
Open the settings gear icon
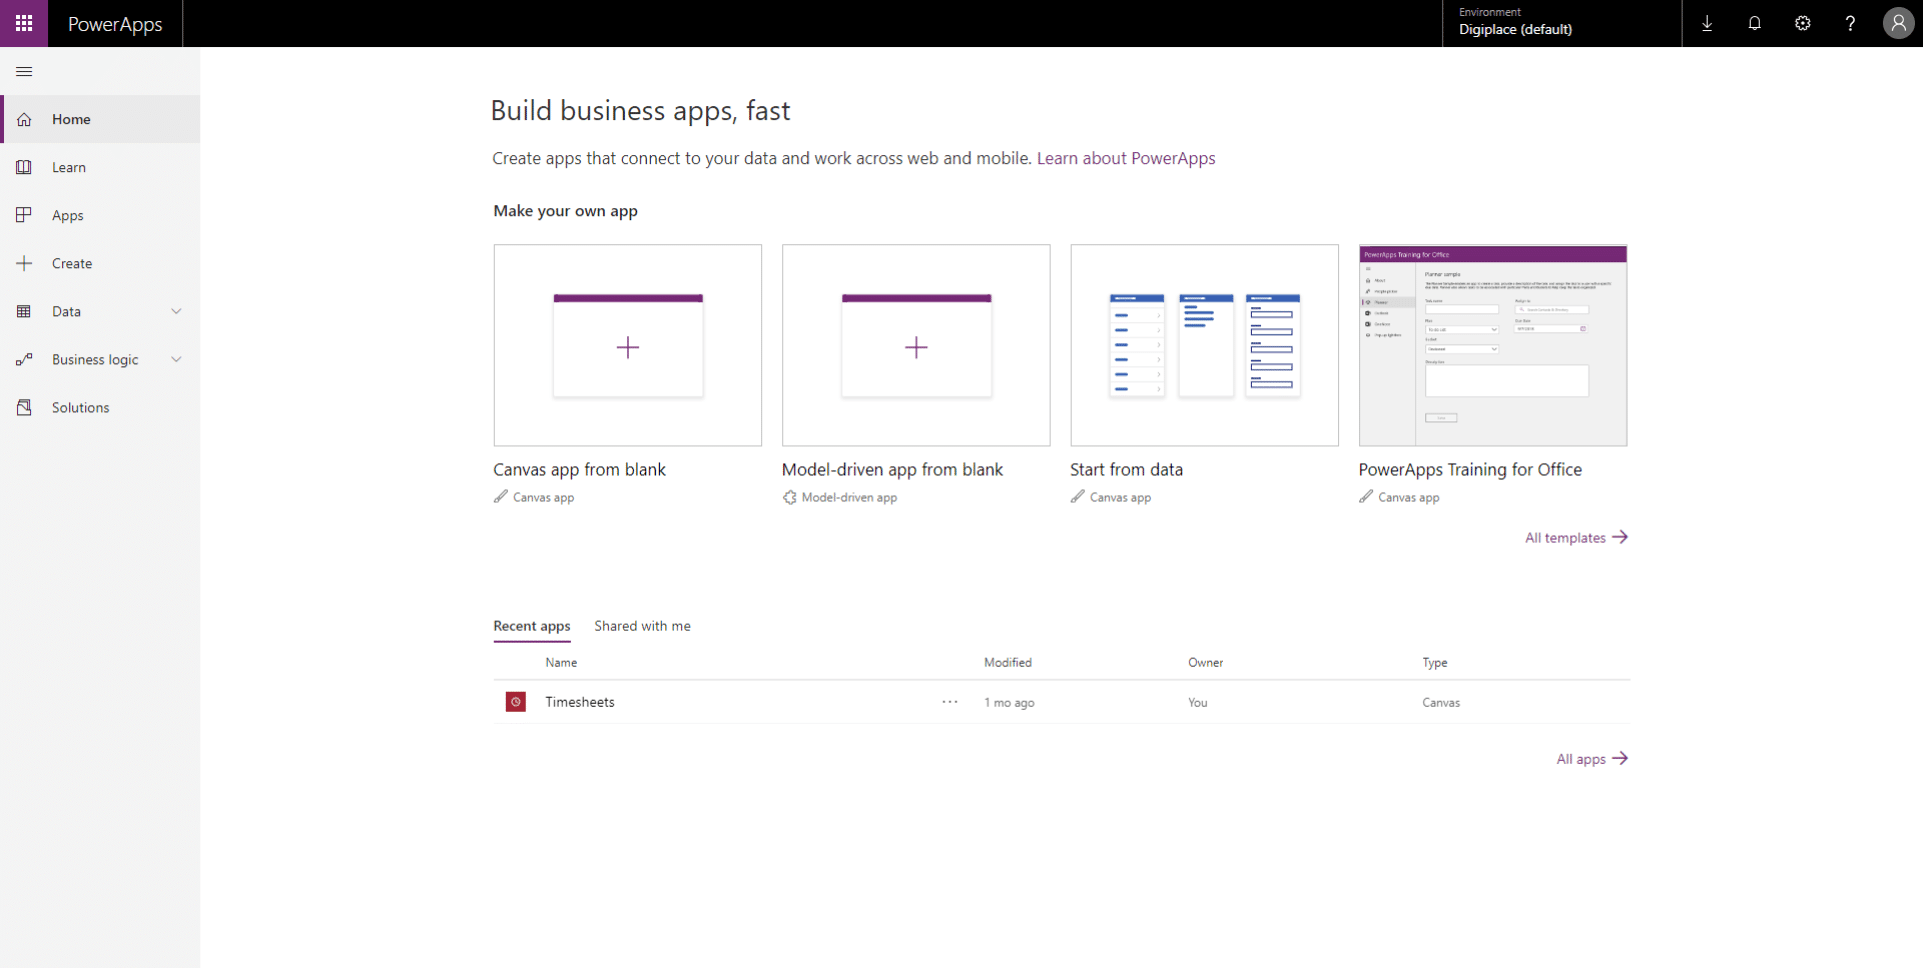pyautogui.click(x=1802, y=23)
